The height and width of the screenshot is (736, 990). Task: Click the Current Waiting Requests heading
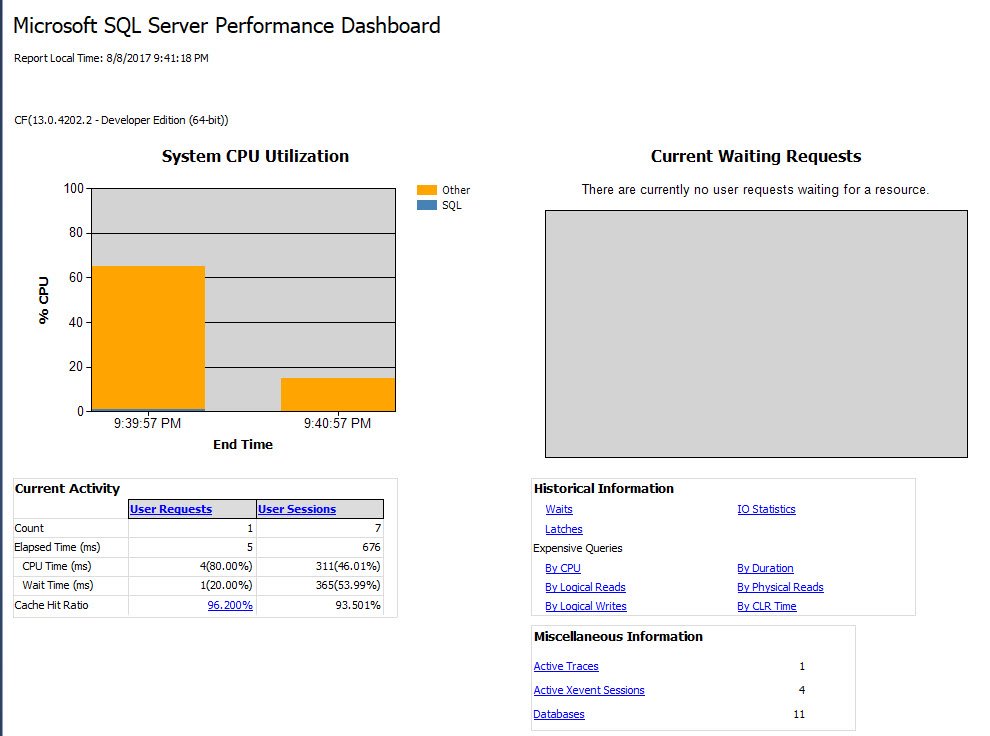756,156
